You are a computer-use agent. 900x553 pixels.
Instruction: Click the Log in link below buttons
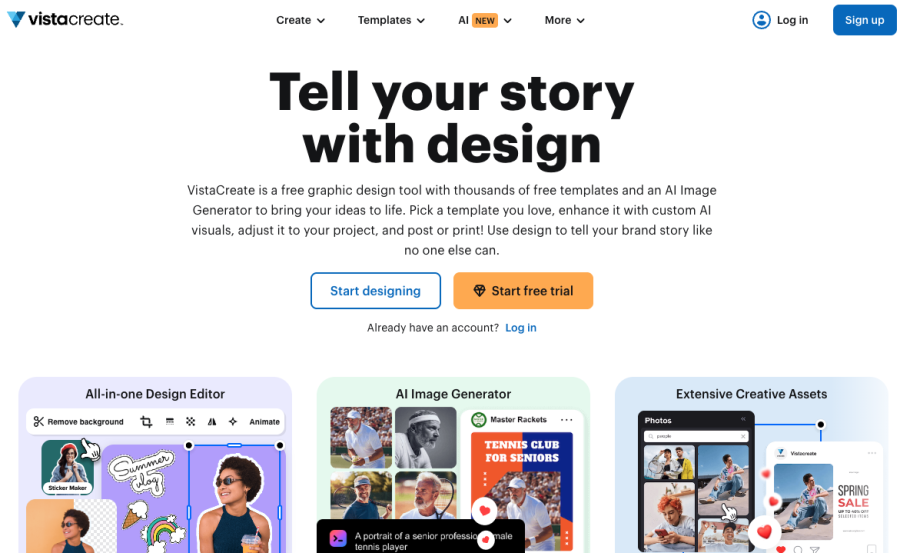pyautogui.click(x=521, y=327)
